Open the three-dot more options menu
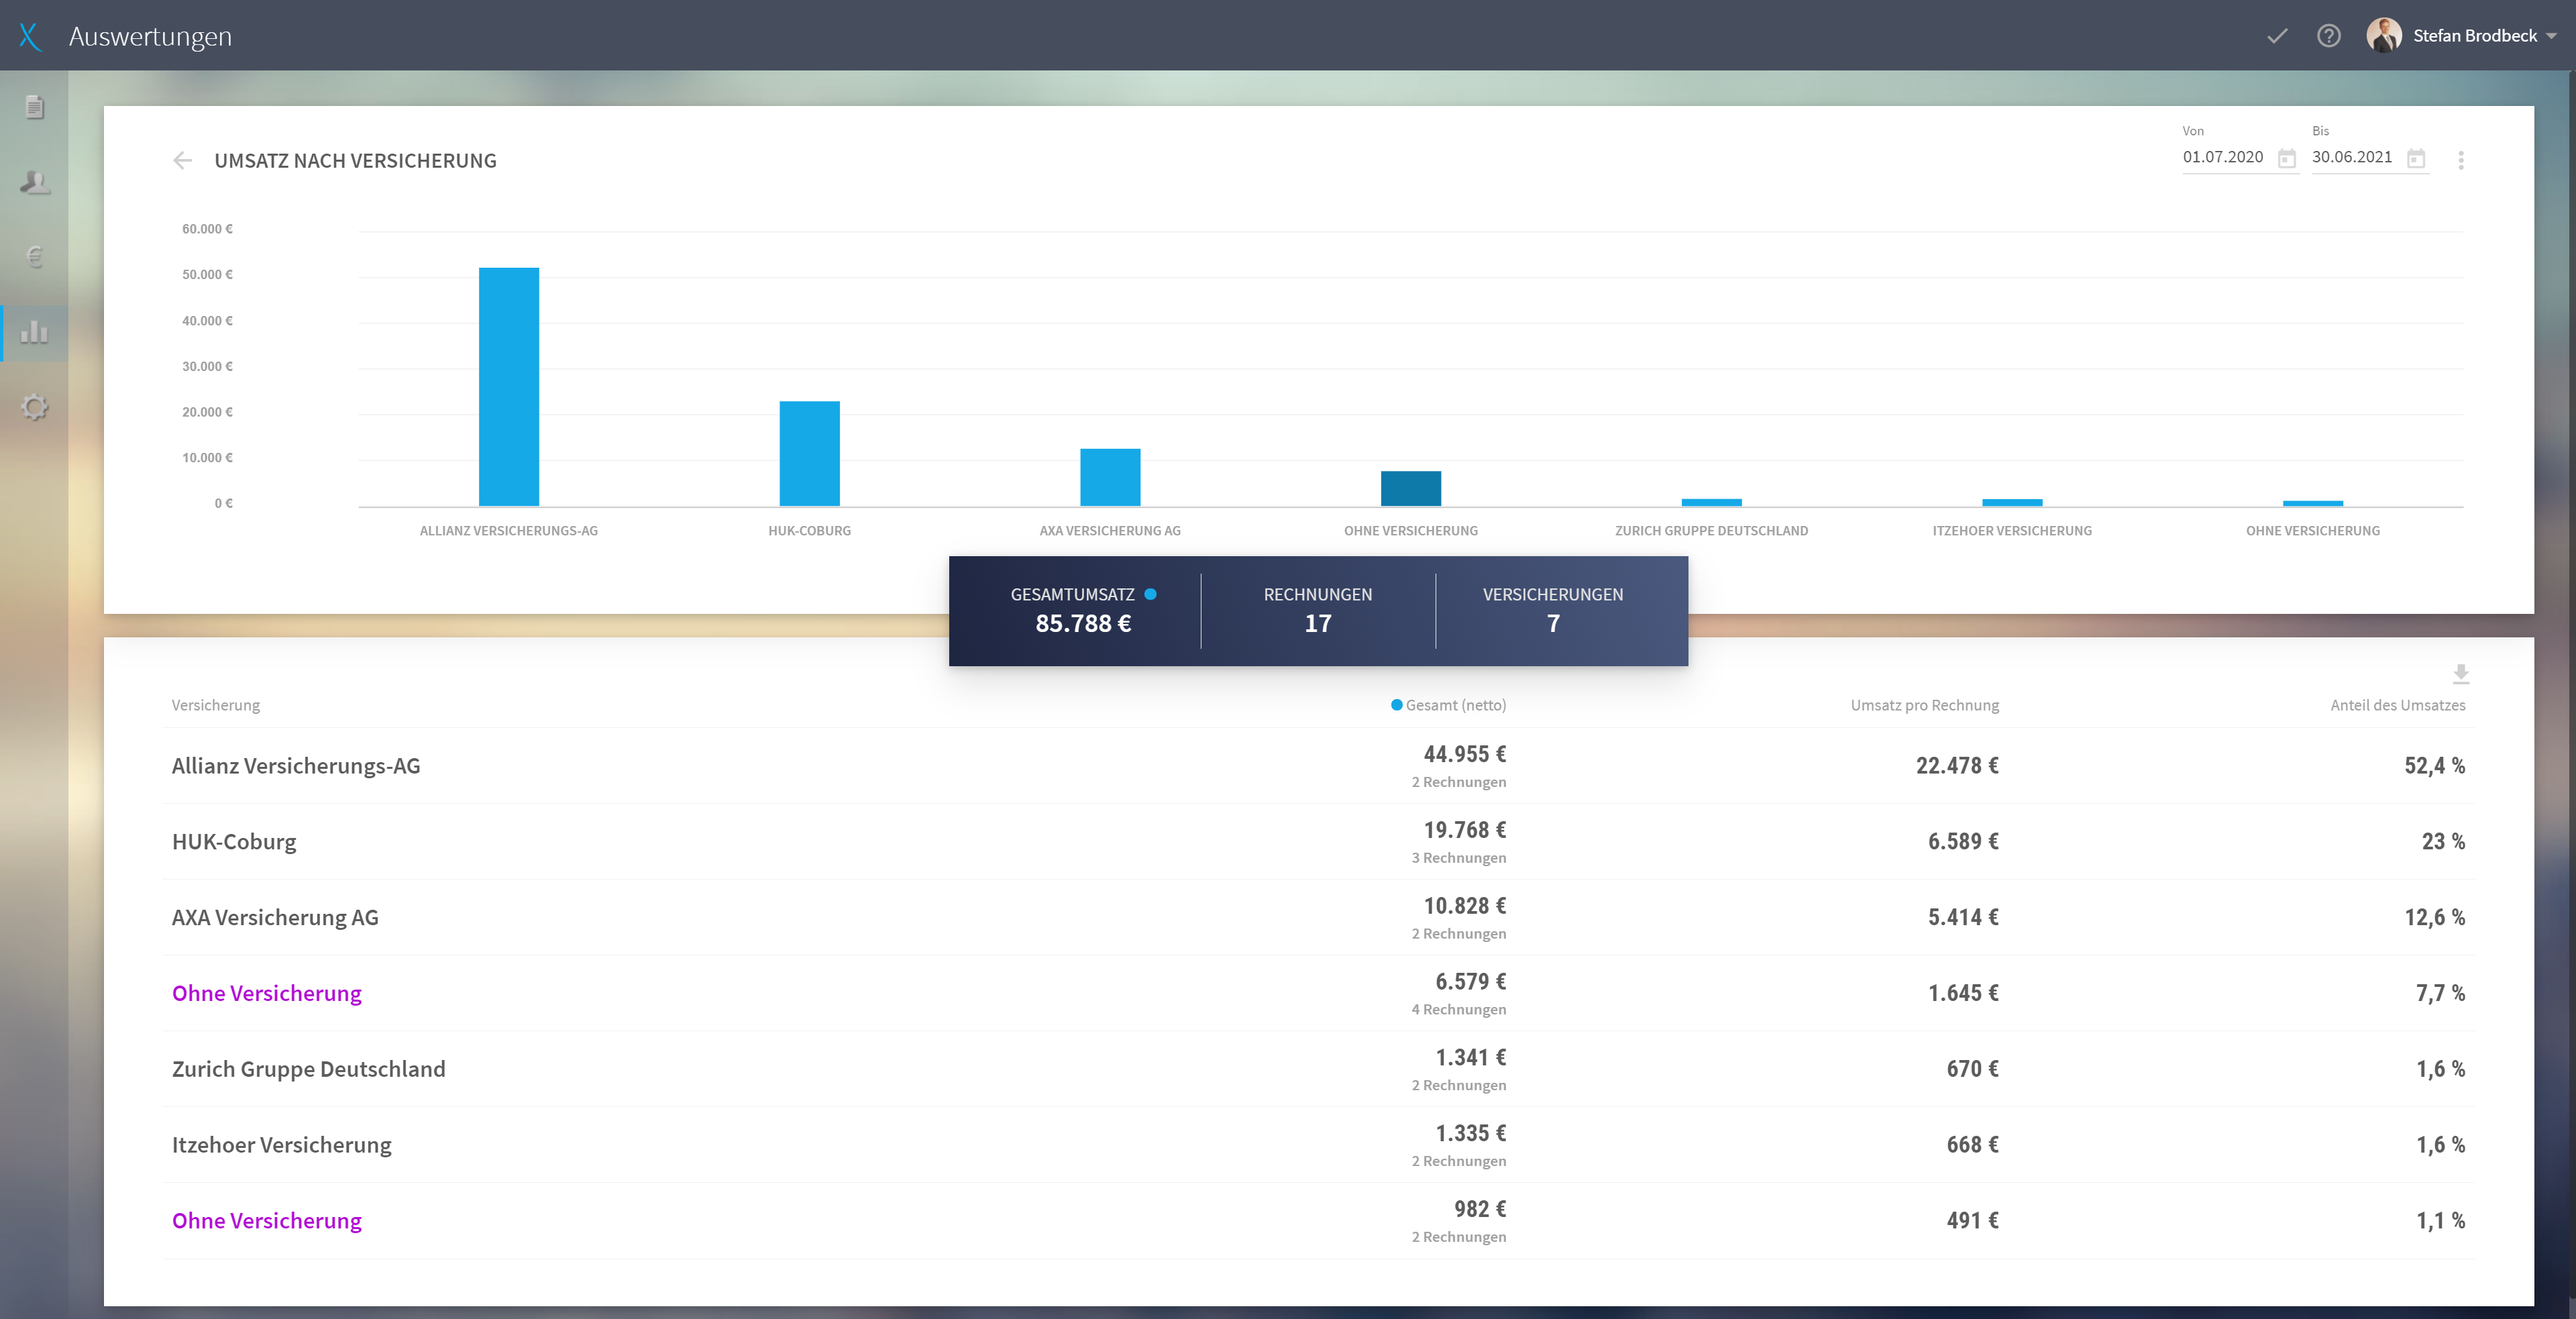 [2460, 159]
